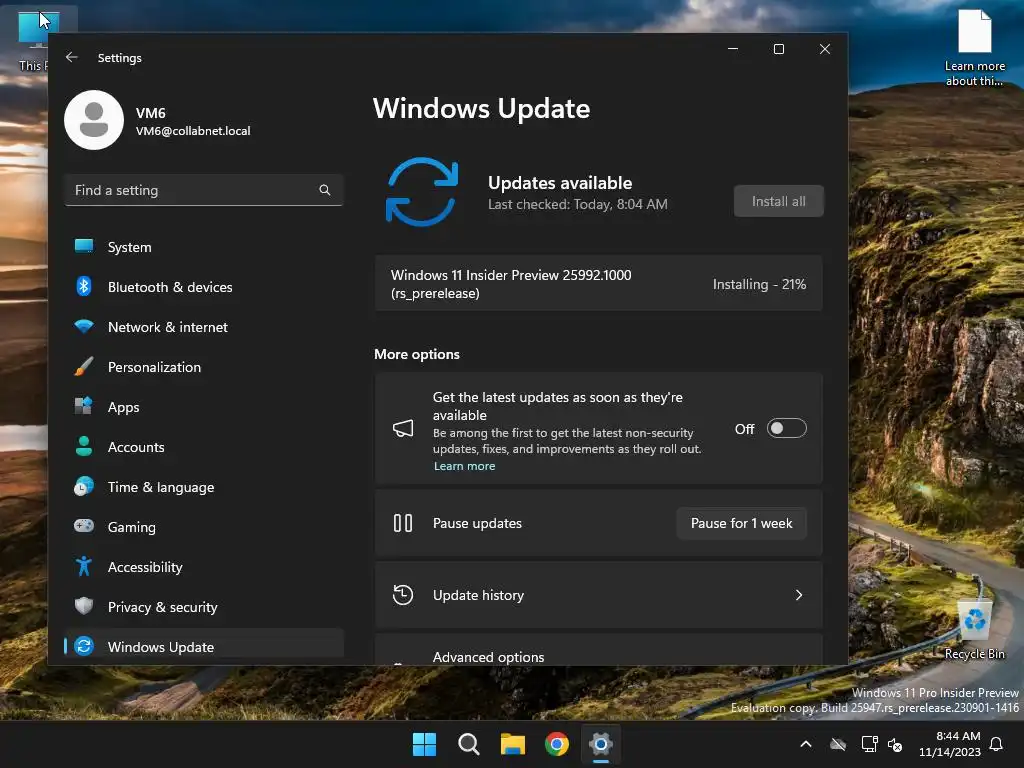Viewport: 1024px width, 768px height.
Task: Click the Privacy & security shield icon
Action: 84,606
